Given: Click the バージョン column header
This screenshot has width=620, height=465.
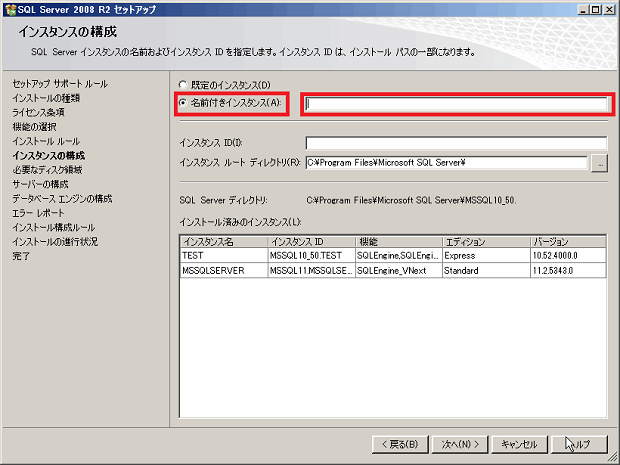Looking at the screenshot, I should tap(568, 242).
